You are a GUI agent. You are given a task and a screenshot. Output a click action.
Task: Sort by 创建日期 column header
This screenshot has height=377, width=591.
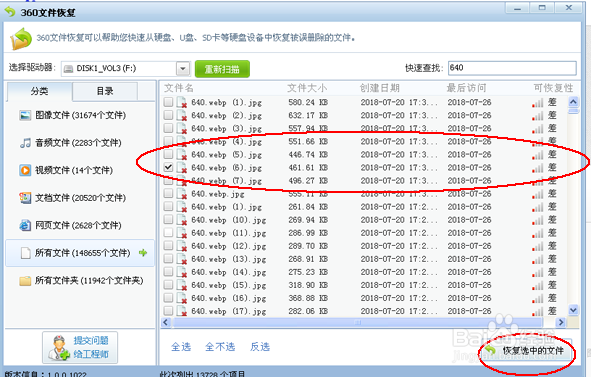click(380, 88)
